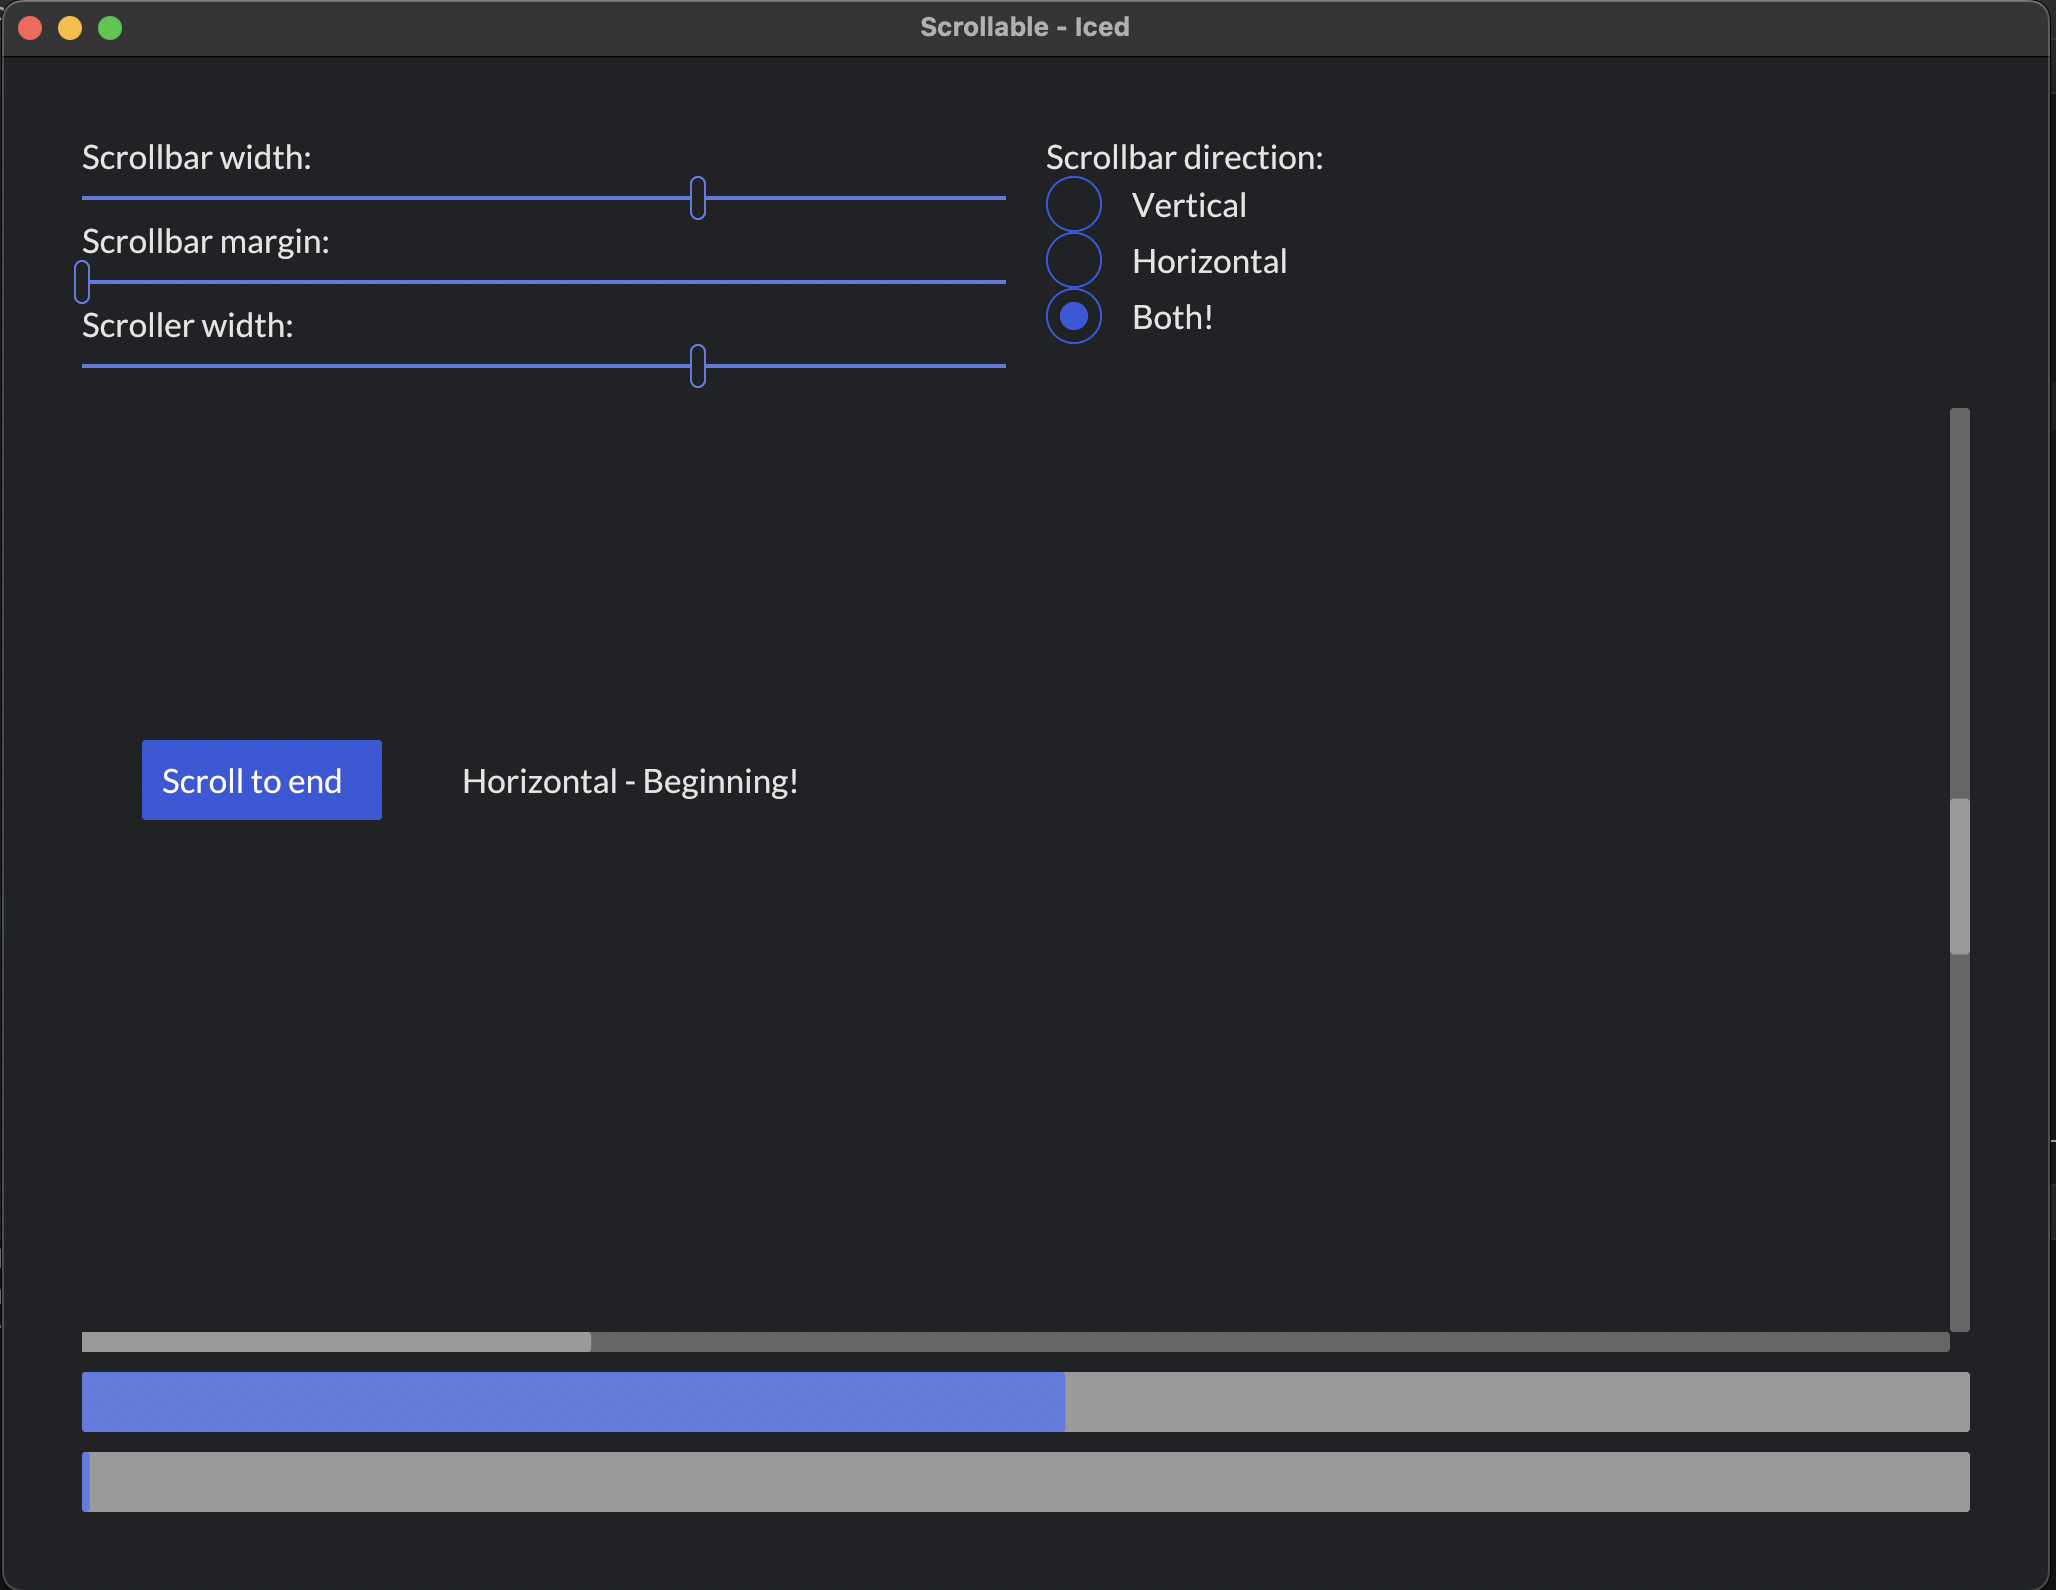Screen dimensions: 2056x1590
Task: Select the Both! radio option
Action: click(x=1073, y=317)
